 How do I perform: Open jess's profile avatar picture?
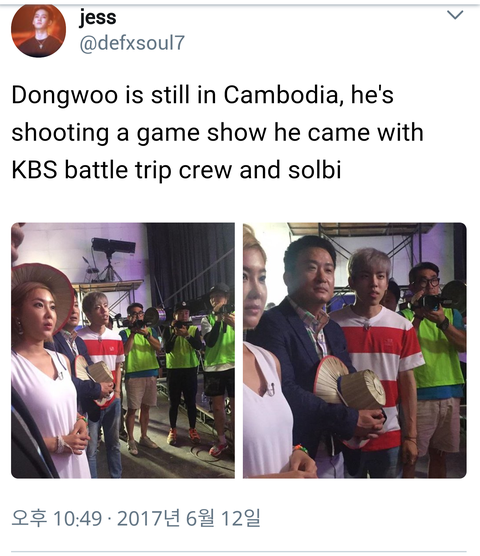point(38,30)
